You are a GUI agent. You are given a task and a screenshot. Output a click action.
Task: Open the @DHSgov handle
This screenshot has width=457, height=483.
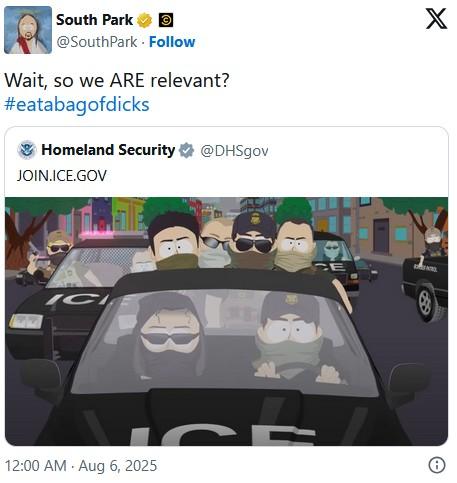tap(234, 151)
